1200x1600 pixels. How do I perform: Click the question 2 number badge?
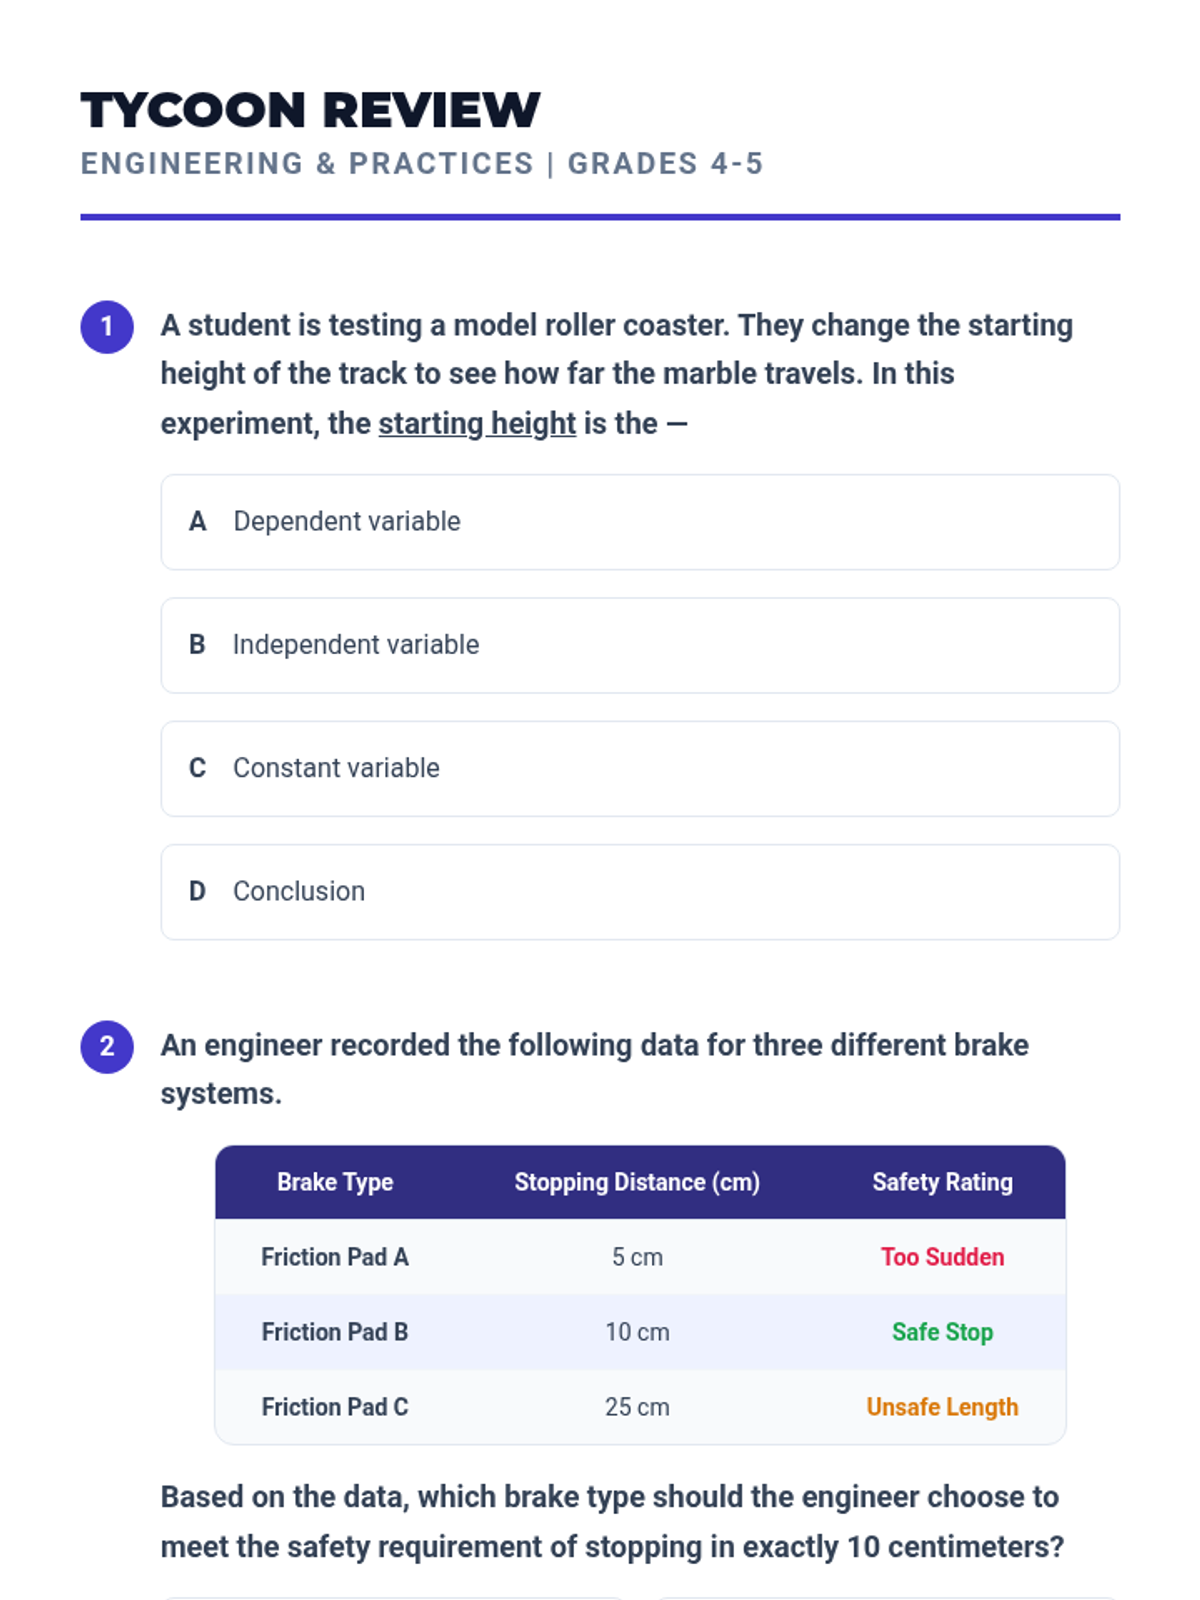(x=107, y=1047)
